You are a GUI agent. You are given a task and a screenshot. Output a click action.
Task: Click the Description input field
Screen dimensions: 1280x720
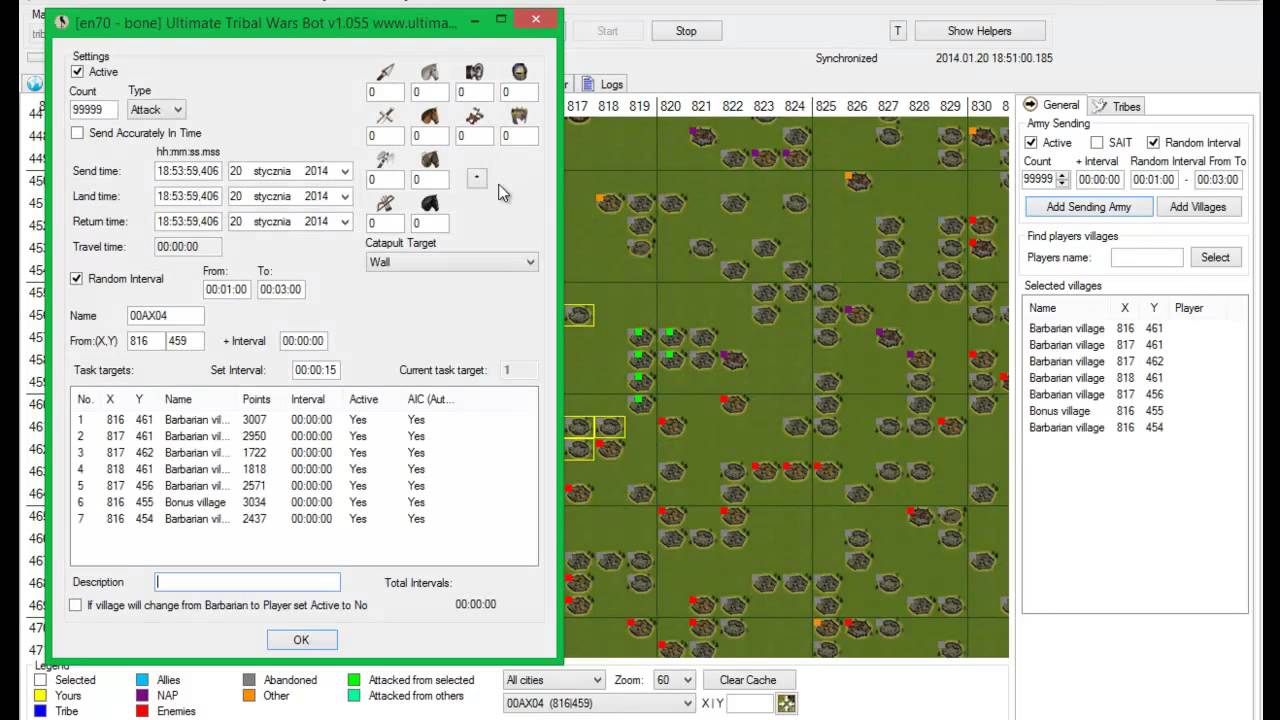247,582
